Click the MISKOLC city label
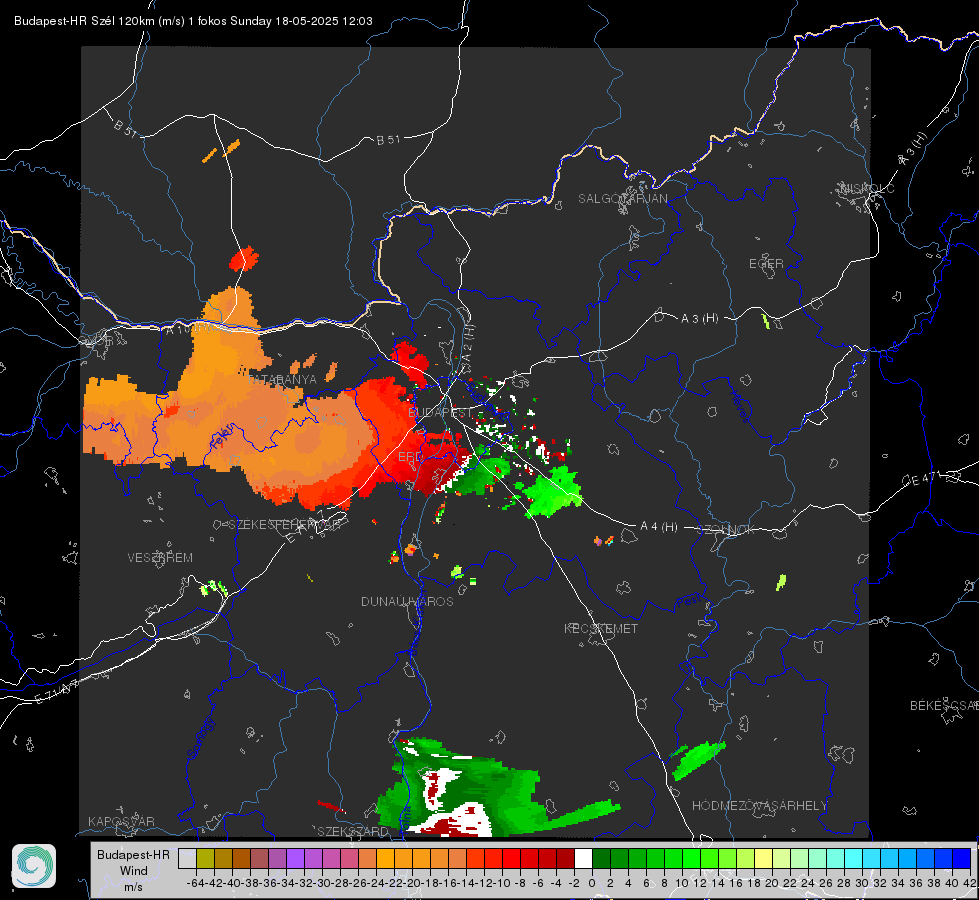 pyautogui.click(x=867, y=188)
